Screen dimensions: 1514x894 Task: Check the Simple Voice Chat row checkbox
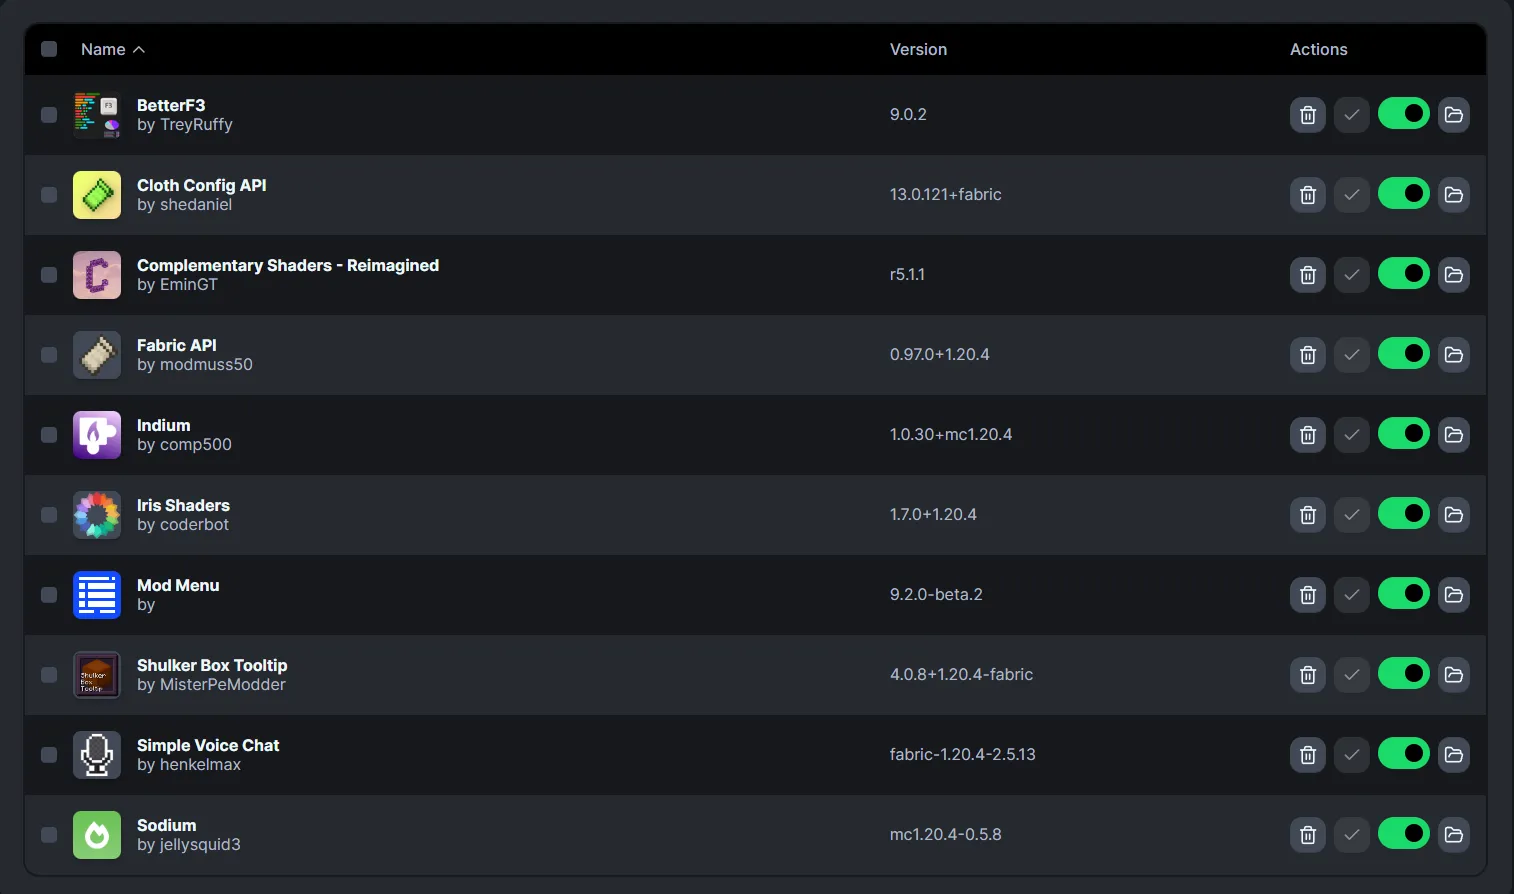pos(49,755)
